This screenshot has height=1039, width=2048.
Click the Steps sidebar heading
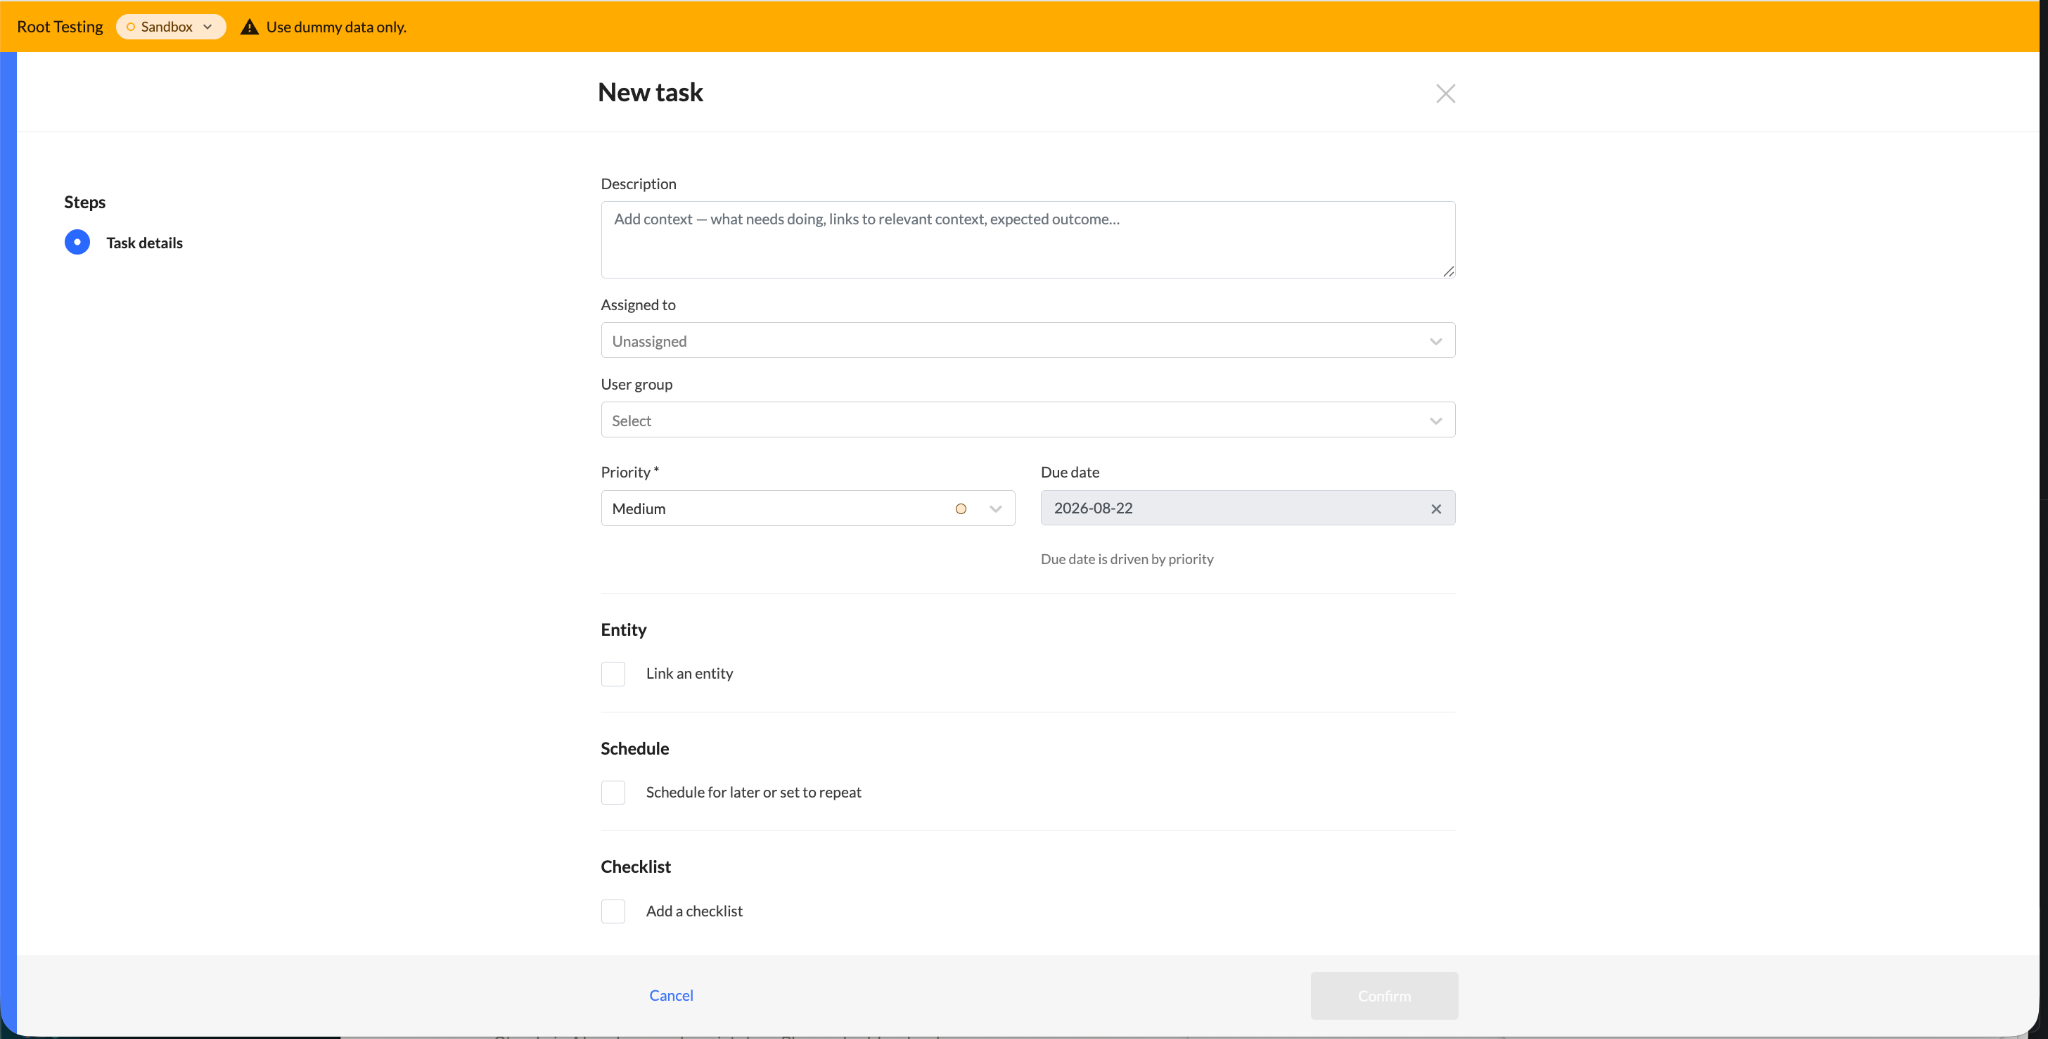(85, 202)
